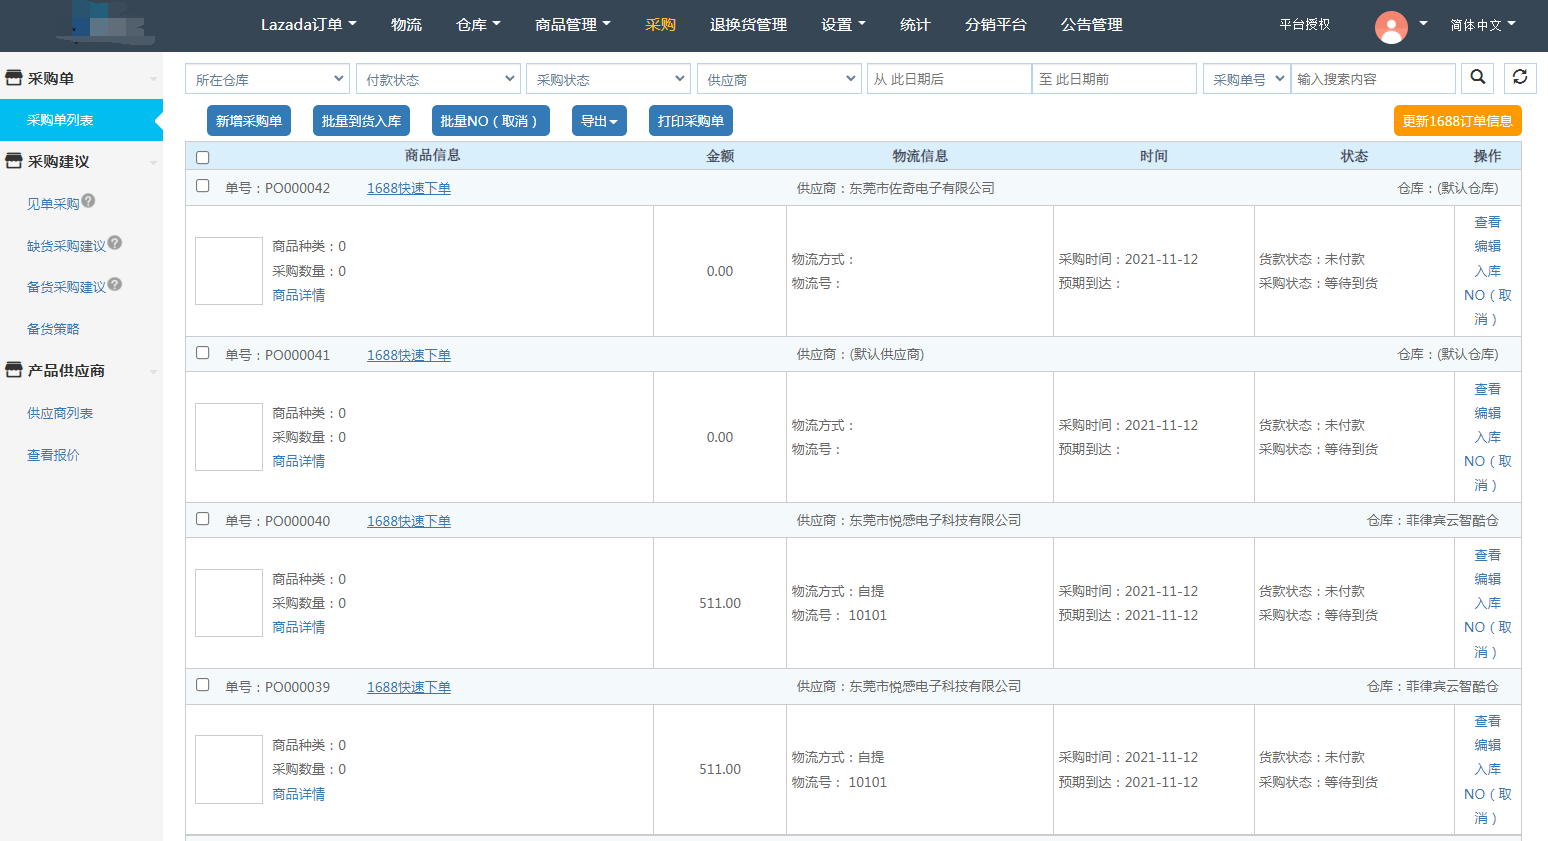1548x841 pixels.
Task: Click 编辑 for order PO000041
Action: pos(1488,413)
